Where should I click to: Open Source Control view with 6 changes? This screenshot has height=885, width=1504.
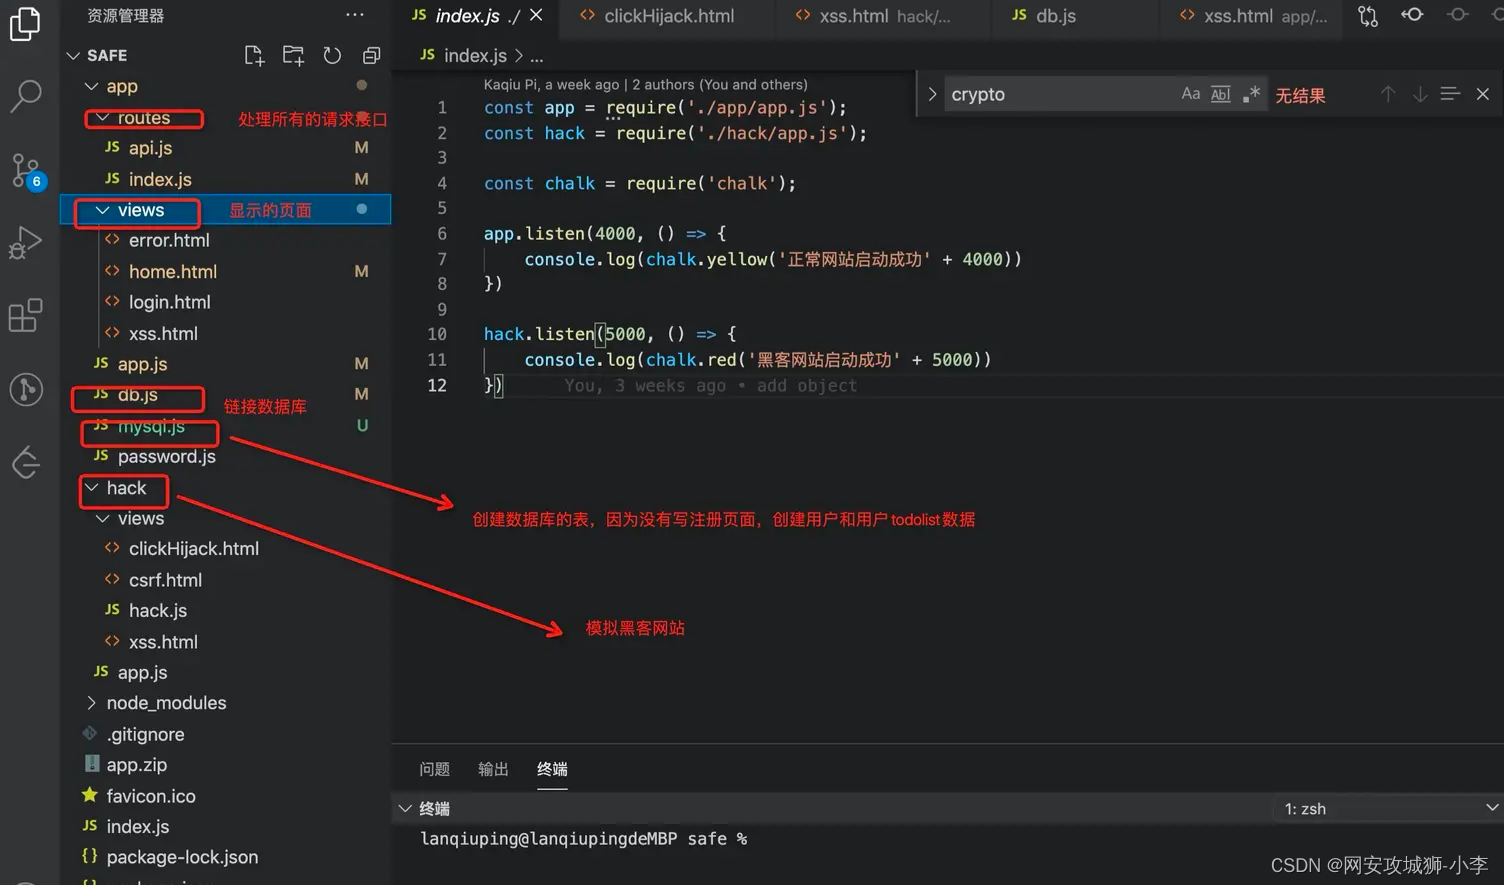pyautogui.click(x=25, y=170)
